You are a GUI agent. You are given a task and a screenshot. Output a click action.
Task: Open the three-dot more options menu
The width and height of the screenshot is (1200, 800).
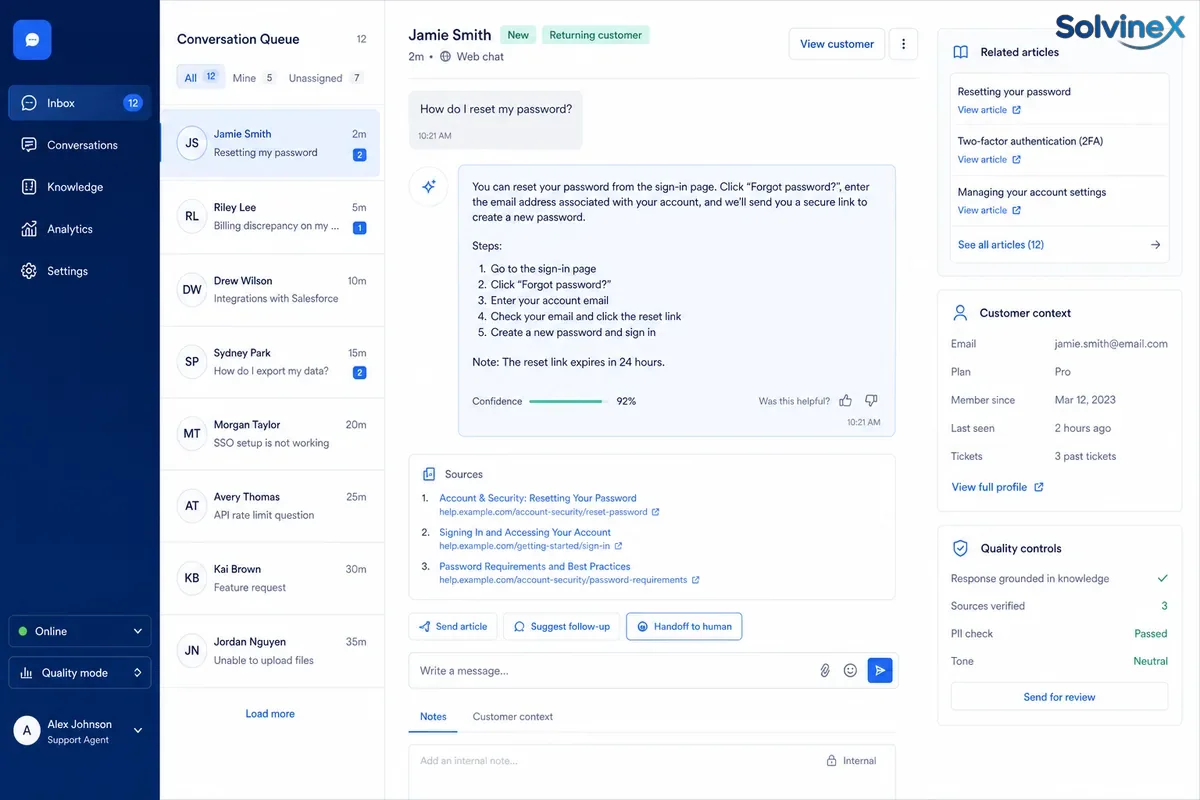(903, 44)
